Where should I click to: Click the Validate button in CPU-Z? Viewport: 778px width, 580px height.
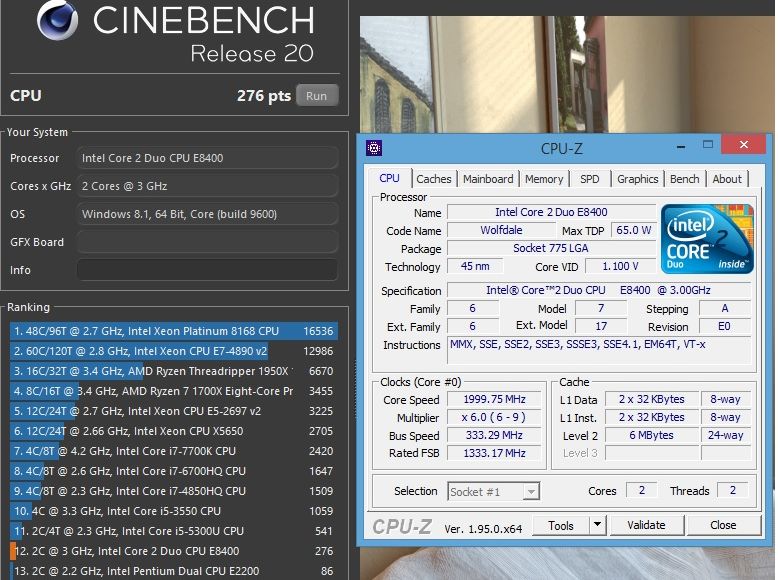click(x=646, y=525)
